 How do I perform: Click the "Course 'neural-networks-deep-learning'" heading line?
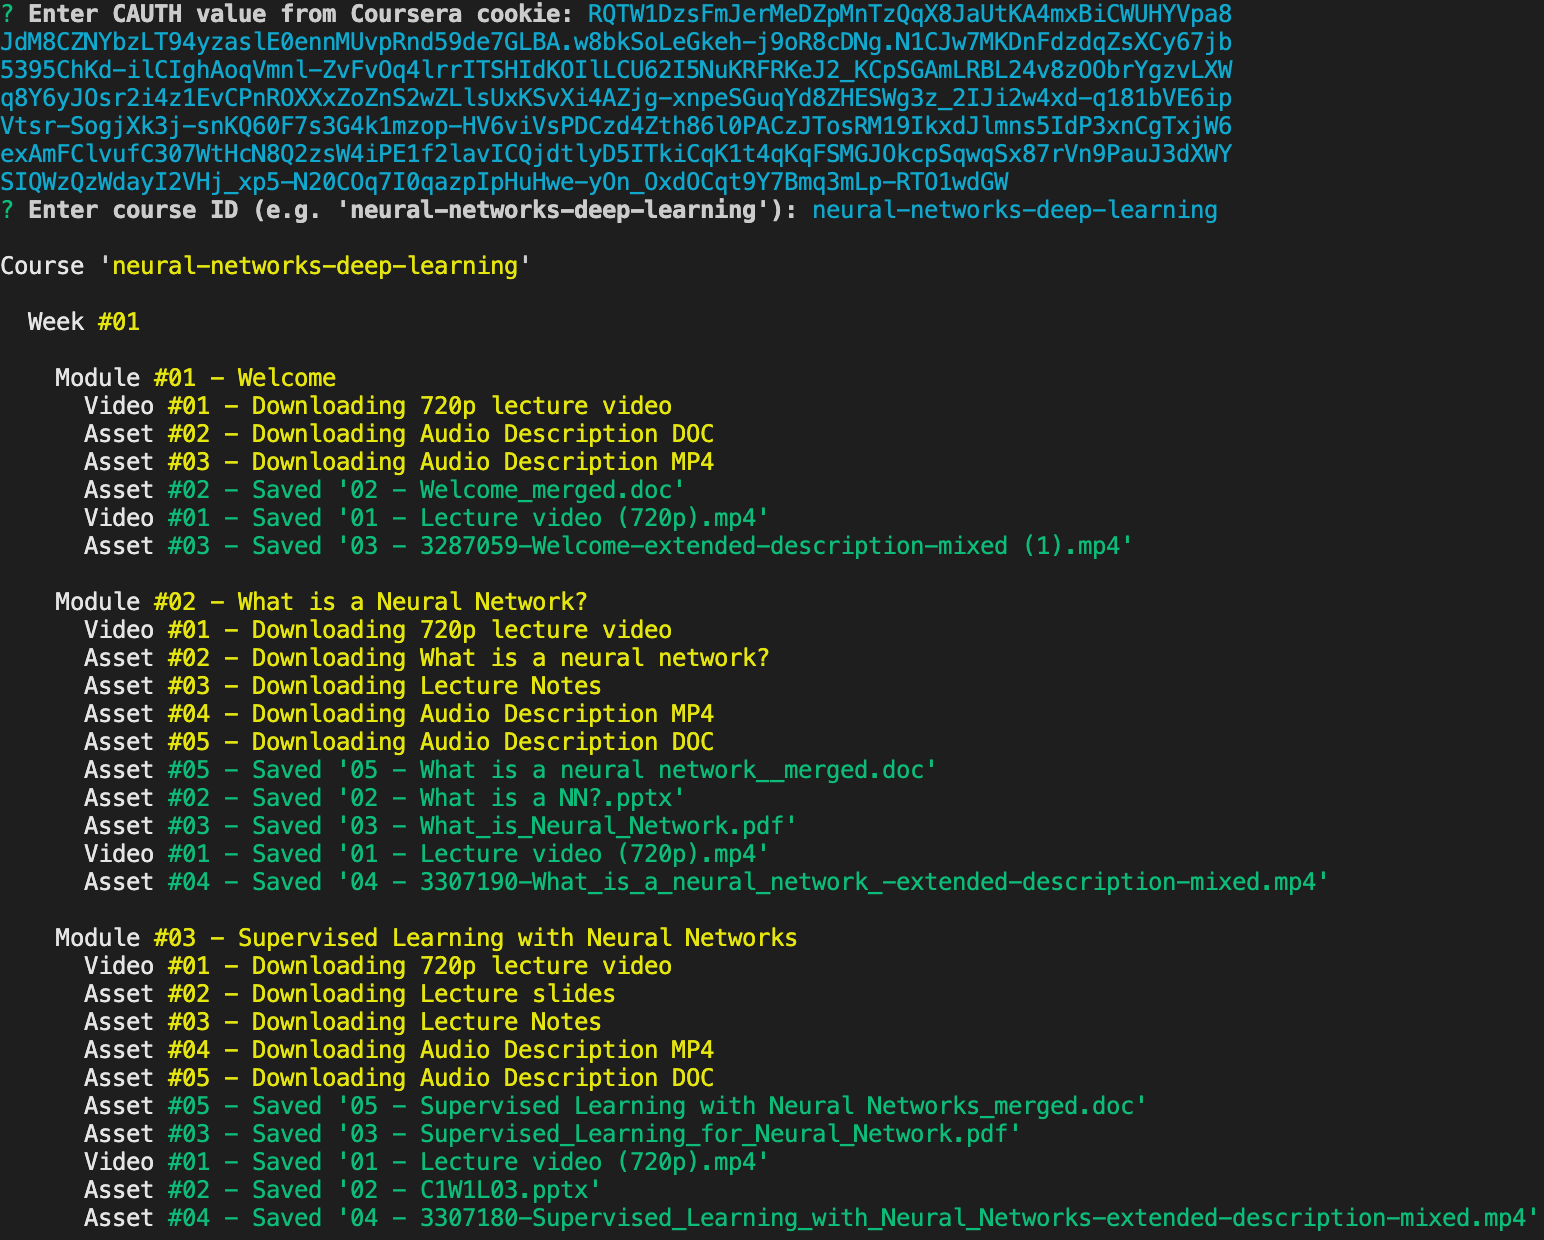point(266,266)
